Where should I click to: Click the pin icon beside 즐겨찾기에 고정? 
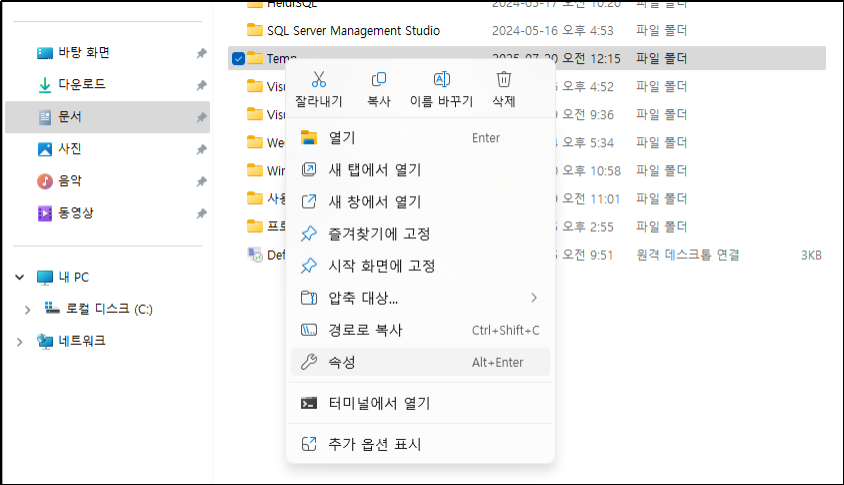309,234
